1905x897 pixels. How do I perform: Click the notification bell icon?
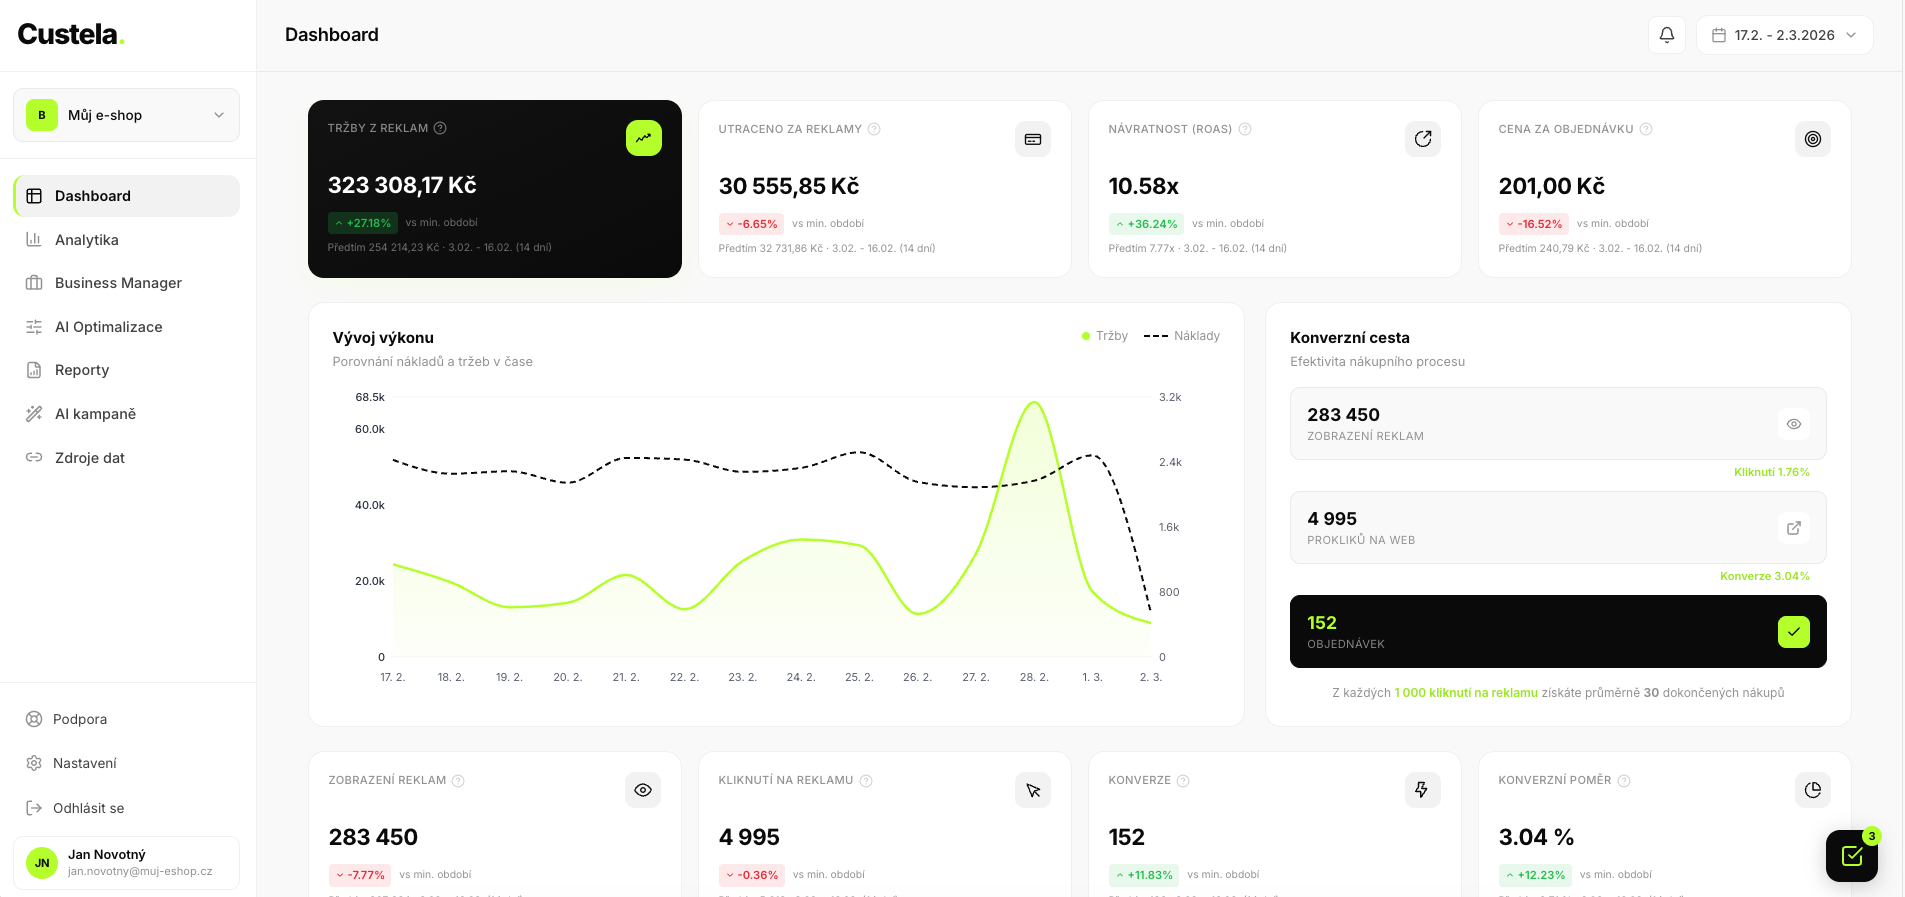pyautogui.click(x=1666, y=35)
